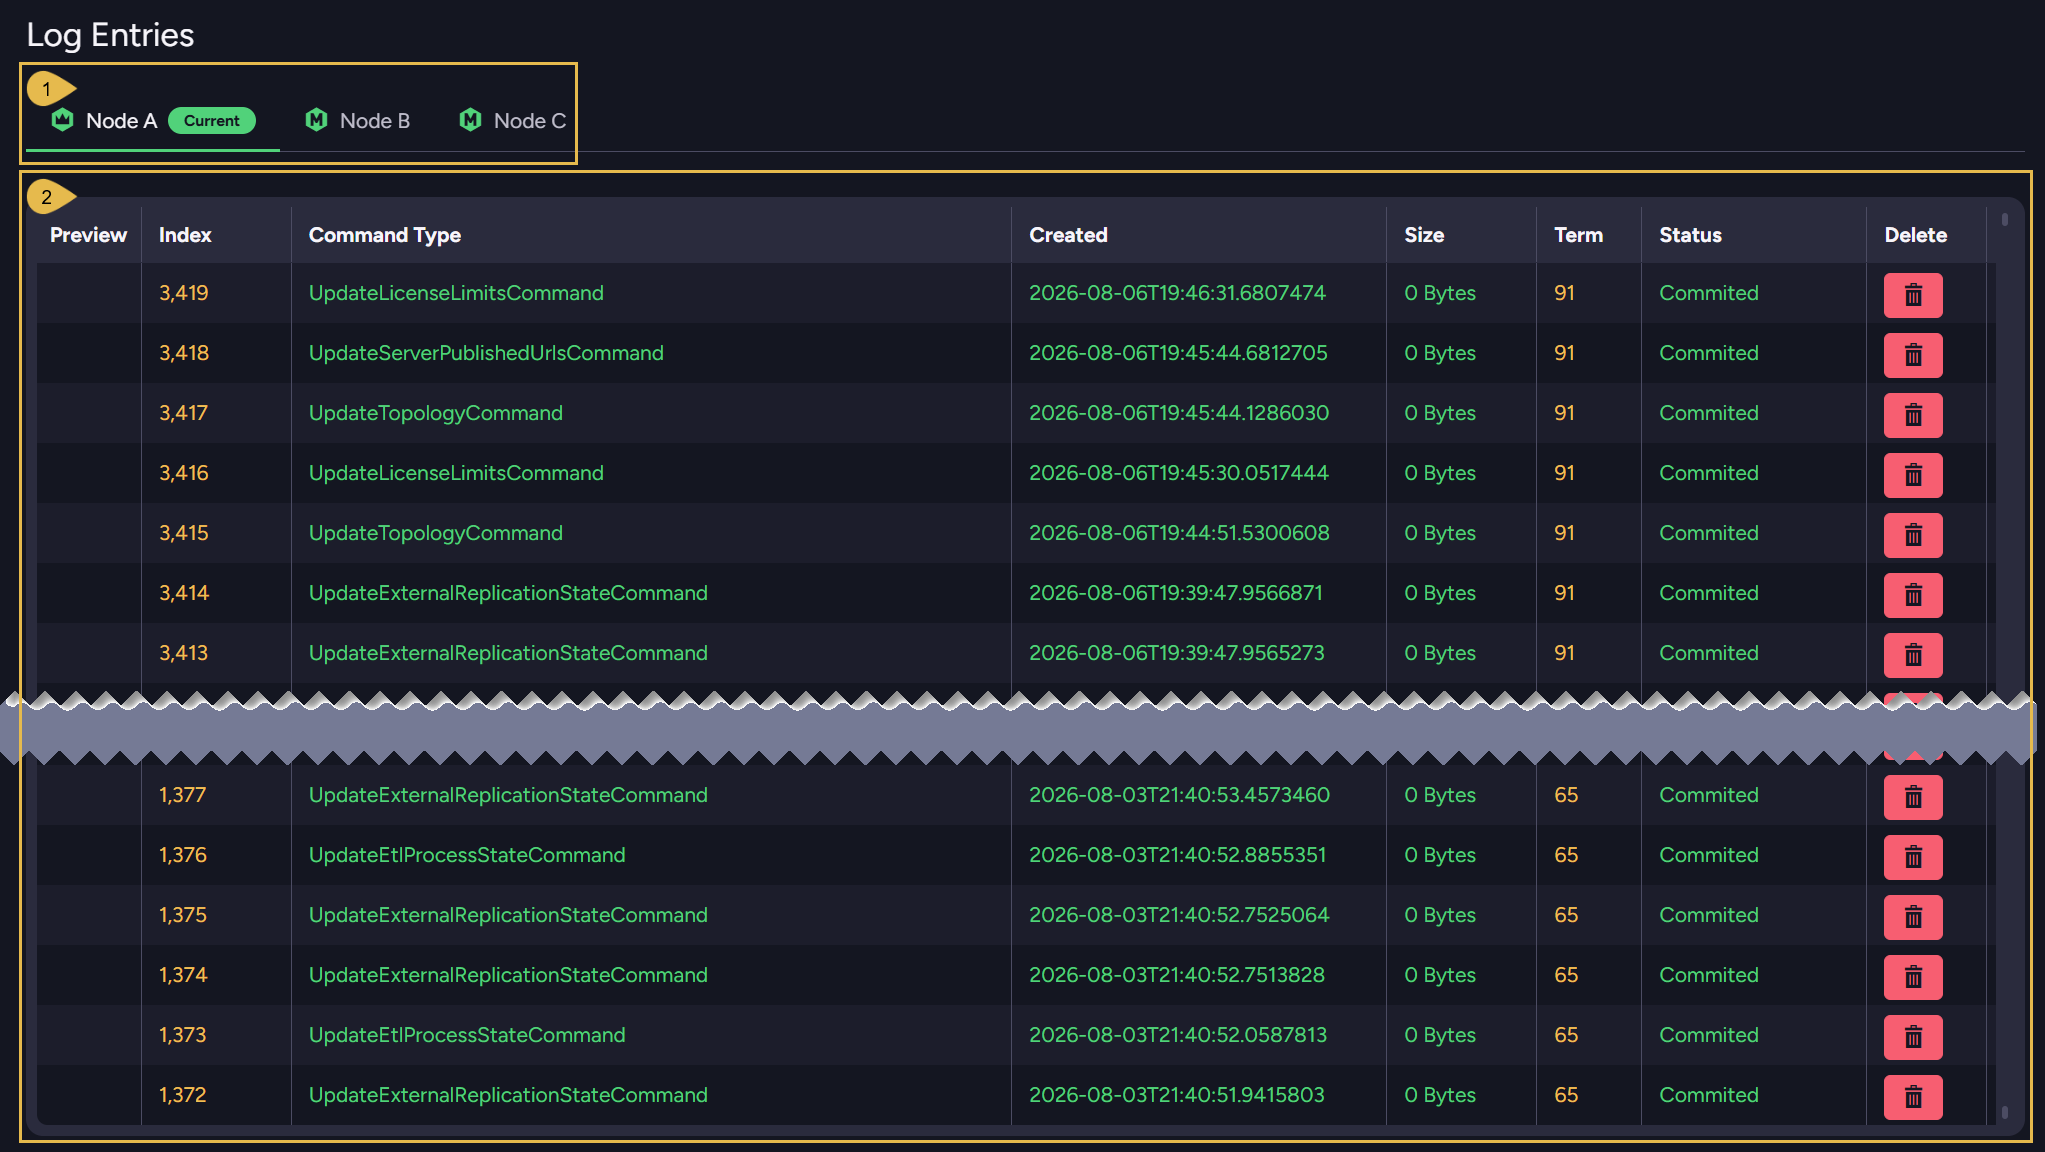The height and width of the screenshot is (1152, 2045).
Task: Click Commited status in row 1,376
Action: pos(1708,855)
